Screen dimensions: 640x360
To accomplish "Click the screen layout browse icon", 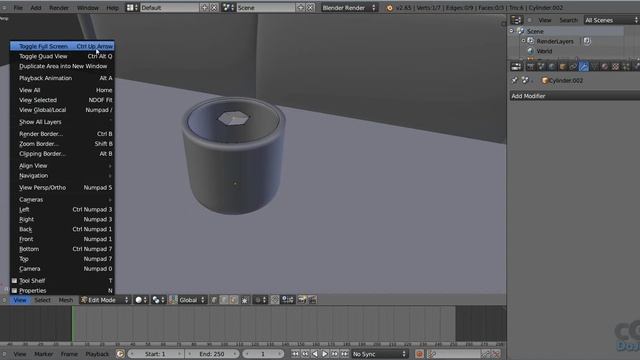I will coord(131,7).
